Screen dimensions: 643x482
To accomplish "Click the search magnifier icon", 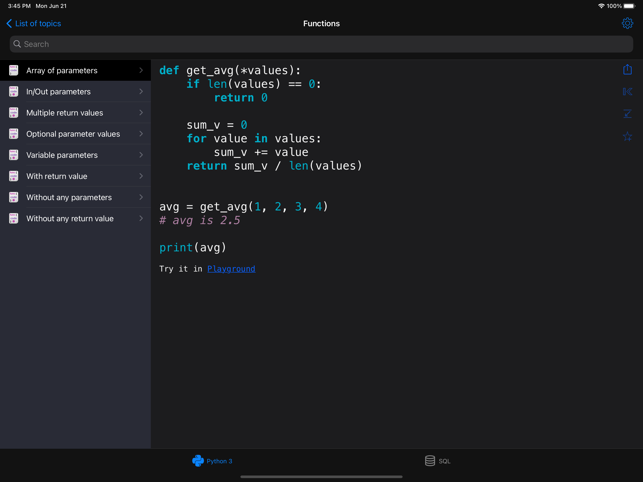I will tap(17, 44).
